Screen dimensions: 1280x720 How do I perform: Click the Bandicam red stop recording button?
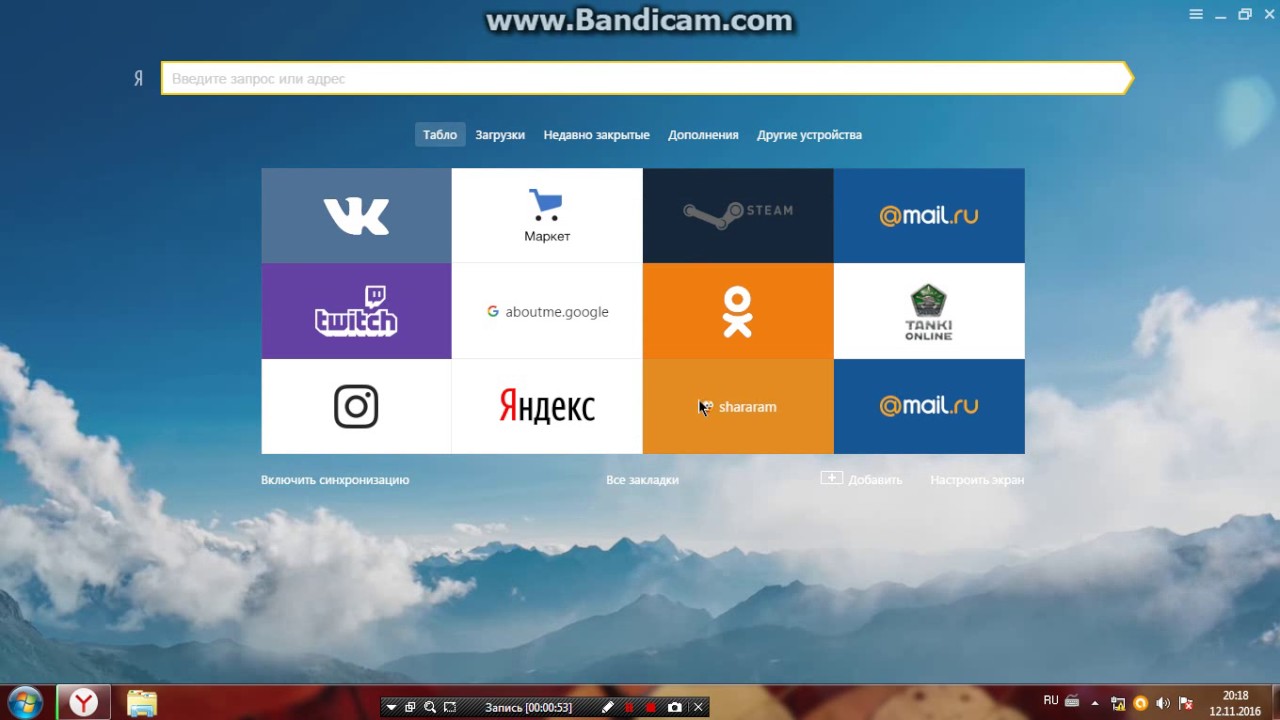coord(651,707)
